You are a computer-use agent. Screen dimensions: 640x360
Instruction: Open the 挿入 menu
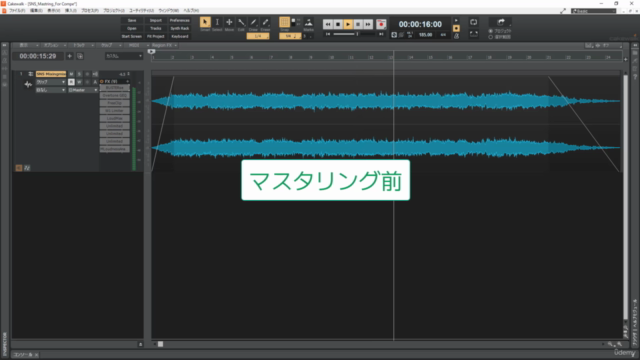(x=71, y=11)
